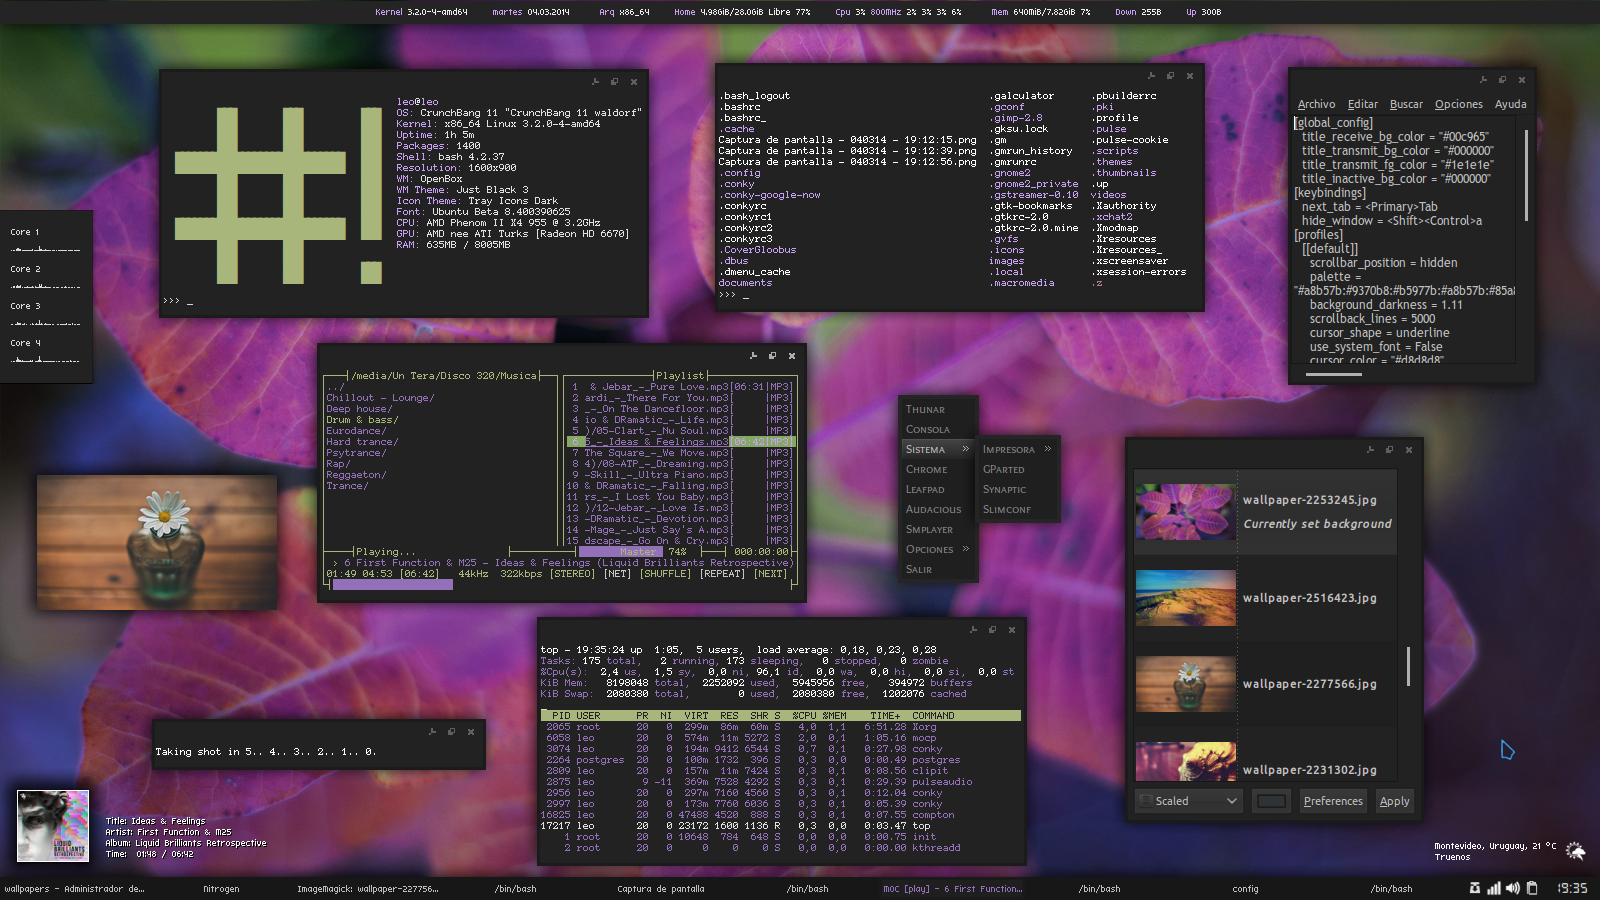Select wallpaper-2231302.jpg thumbnail
This screenshot has height=900, width=1600.
pos(1186,761)
